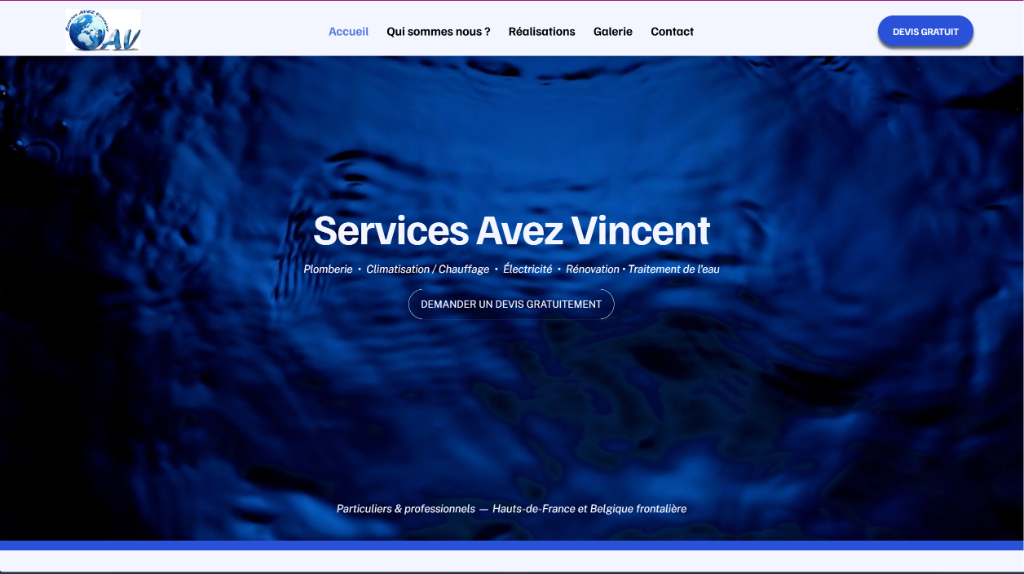
Task: Click the Plomberie service text
Action: point(328,269)
